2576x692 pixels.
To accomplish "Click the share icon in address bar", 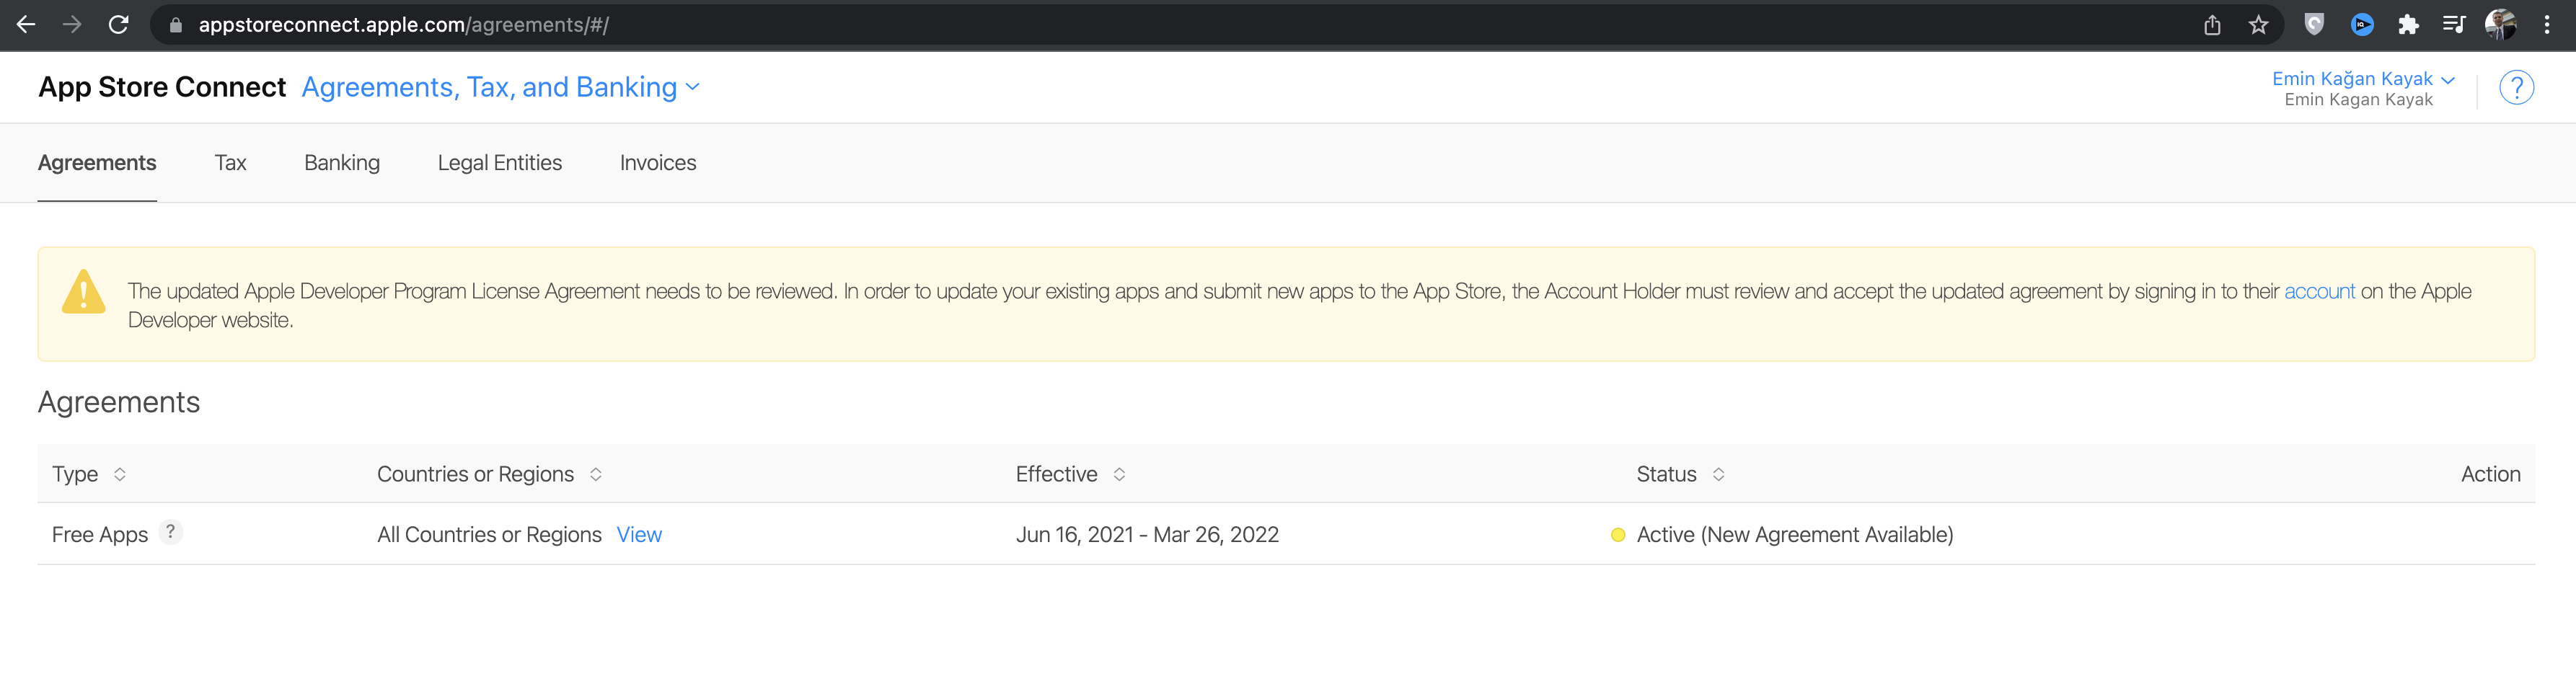I will click(x=2212, y=25).
